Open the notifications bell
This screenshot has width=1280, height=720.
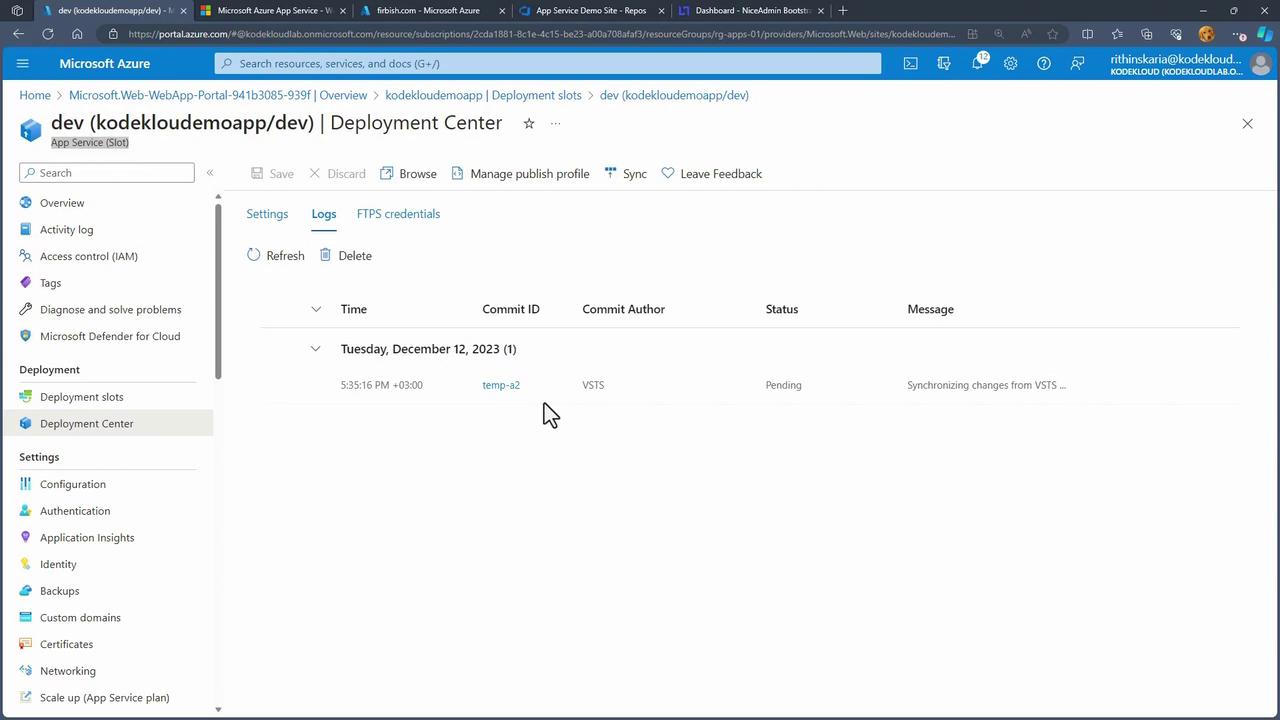point(977,63)
